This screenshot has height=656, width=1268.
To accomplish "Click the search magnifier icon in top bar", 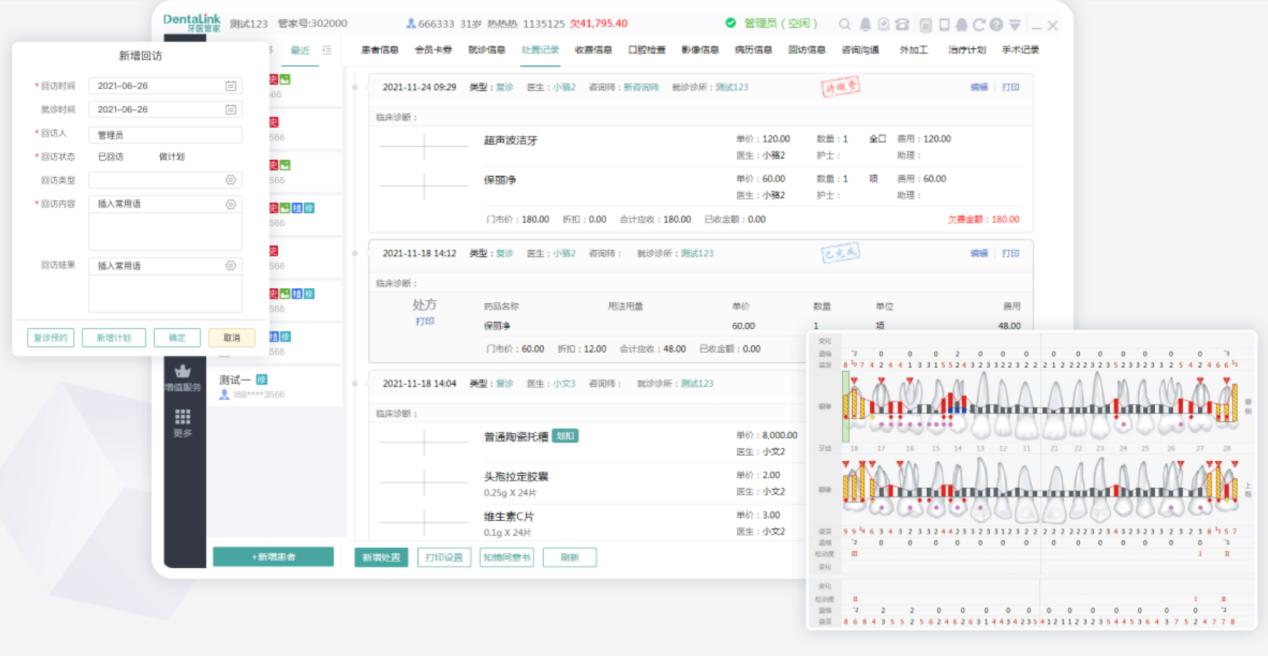I will click(x=845, y=24).
